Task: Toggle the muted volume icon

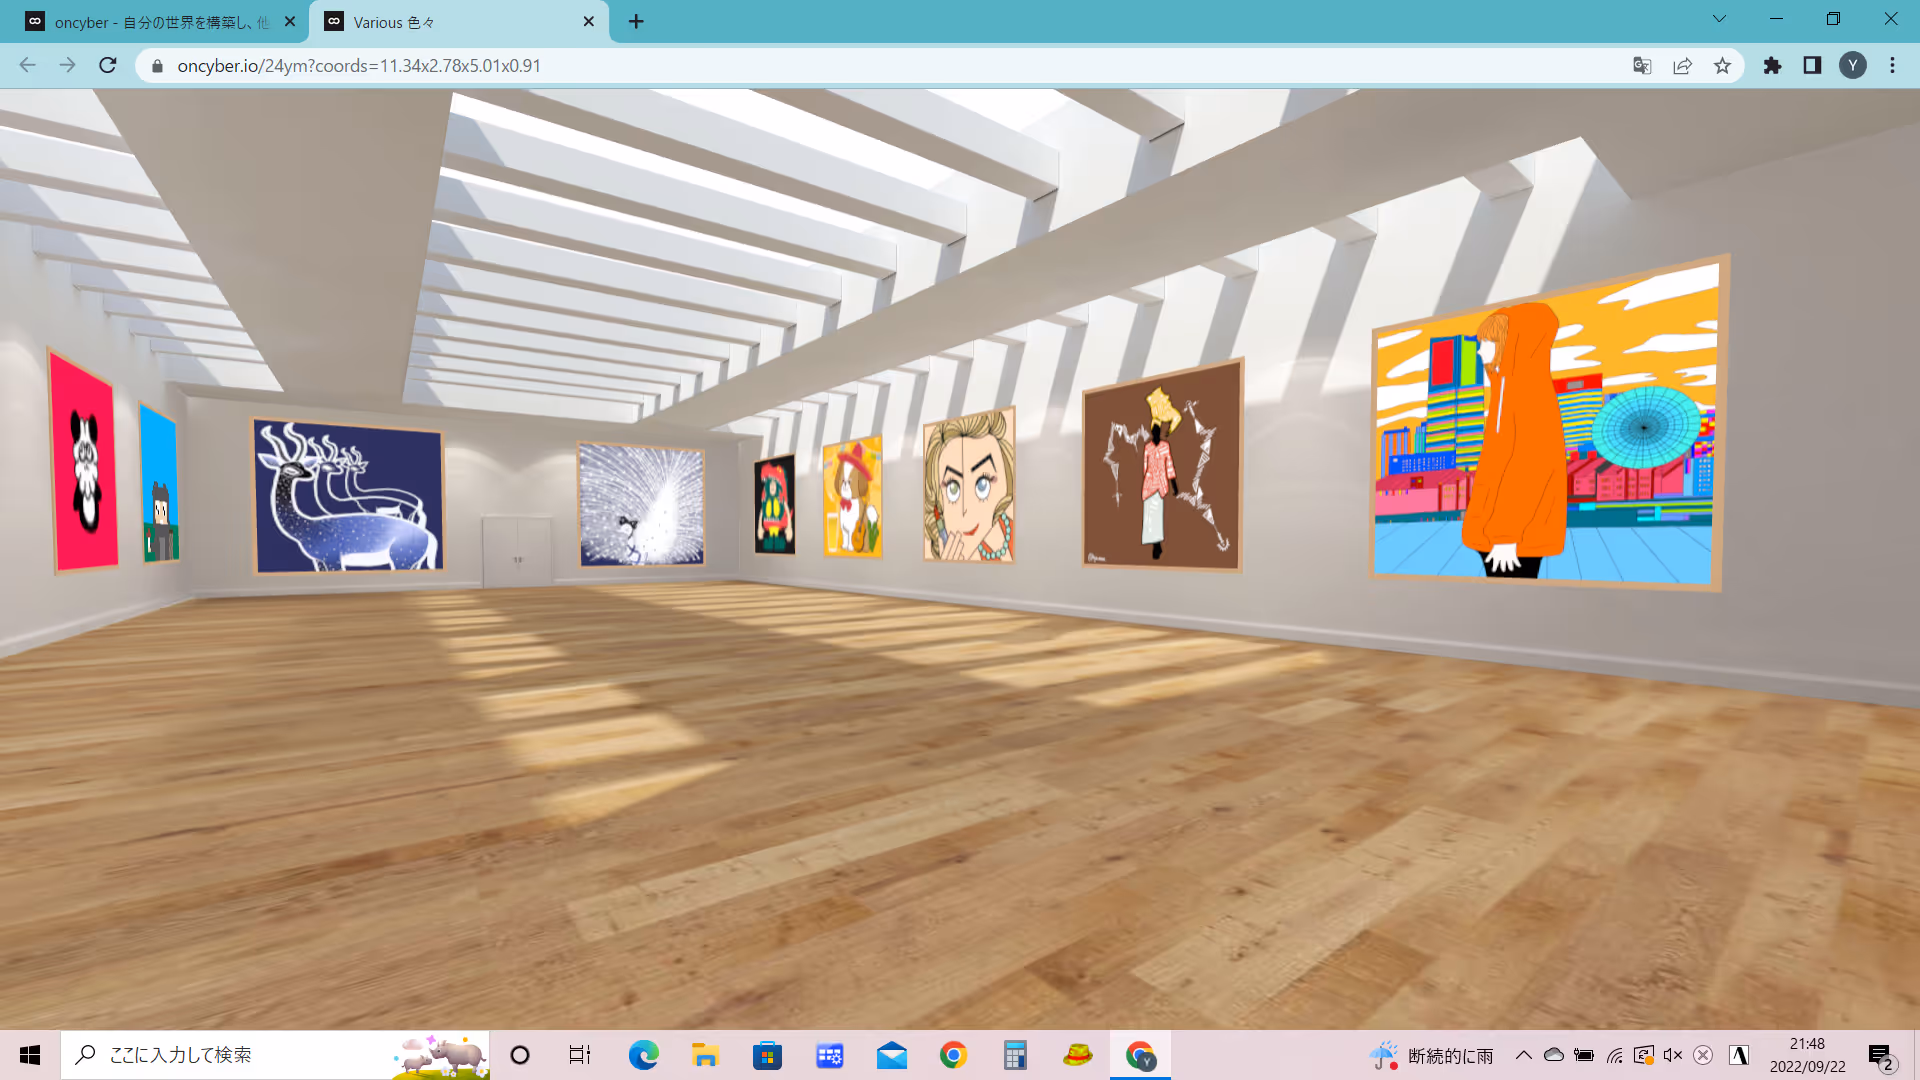Action: pyautogui.click(x=1673, y=1055)
